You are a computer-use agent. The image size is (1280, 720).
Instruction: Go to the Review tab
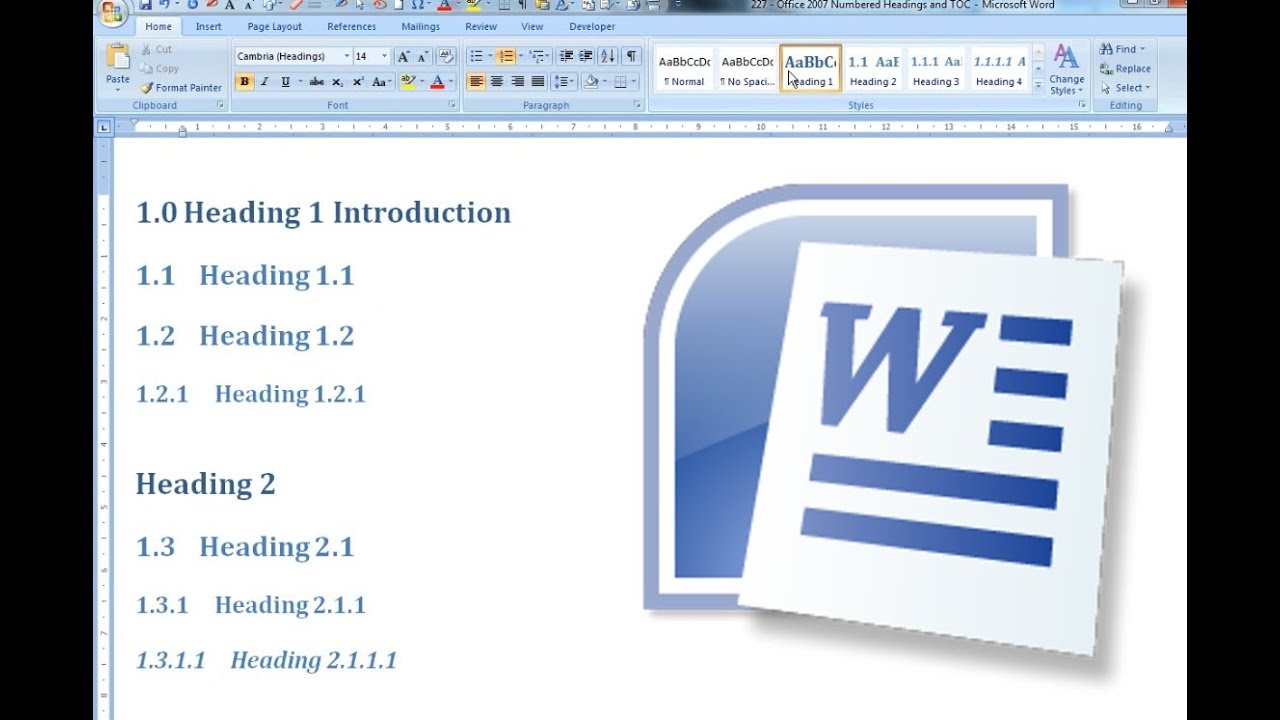[x=481, y=27]
